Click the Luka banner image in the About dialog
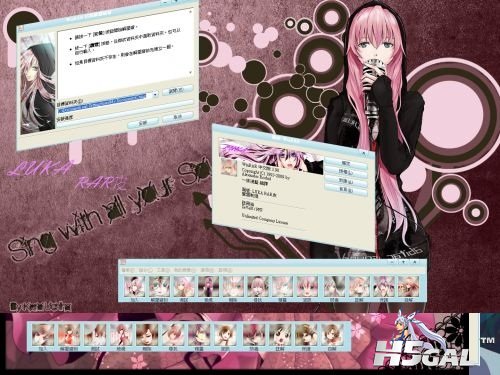The image size is (500, 375). pos(271,156)
